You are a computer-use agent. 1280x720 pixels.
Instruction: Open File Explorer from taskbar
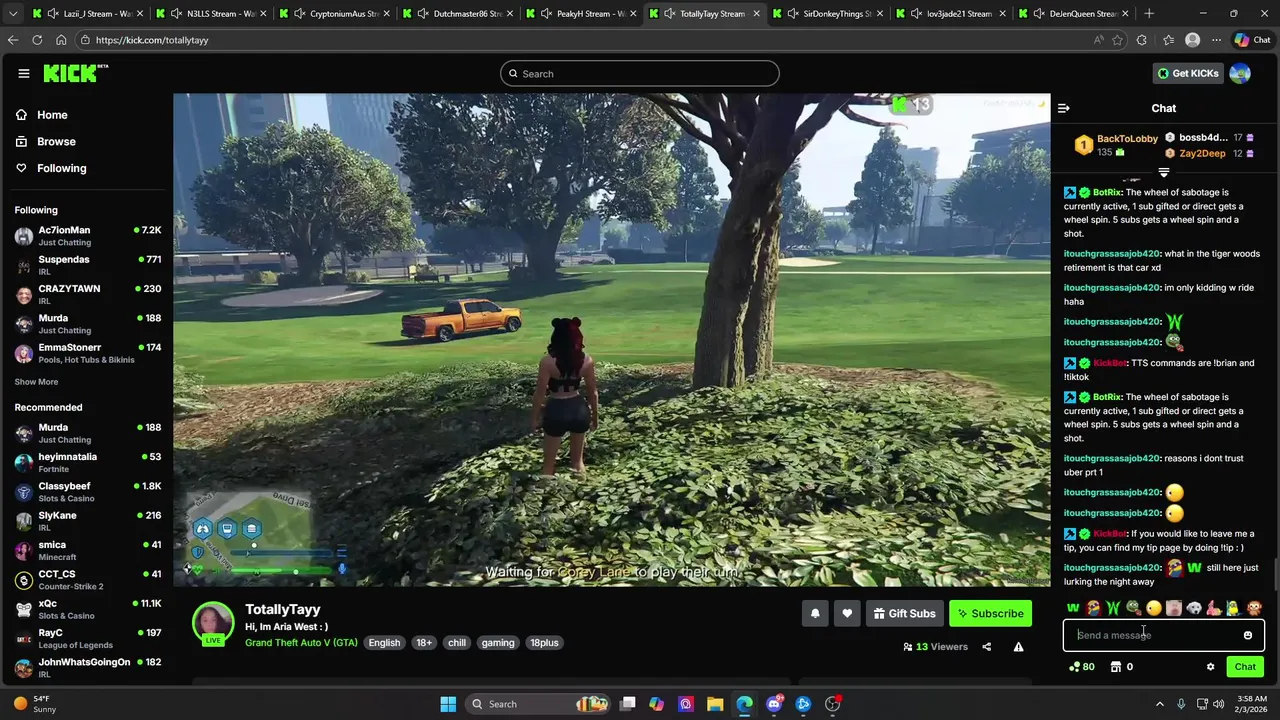pos(715,704)
